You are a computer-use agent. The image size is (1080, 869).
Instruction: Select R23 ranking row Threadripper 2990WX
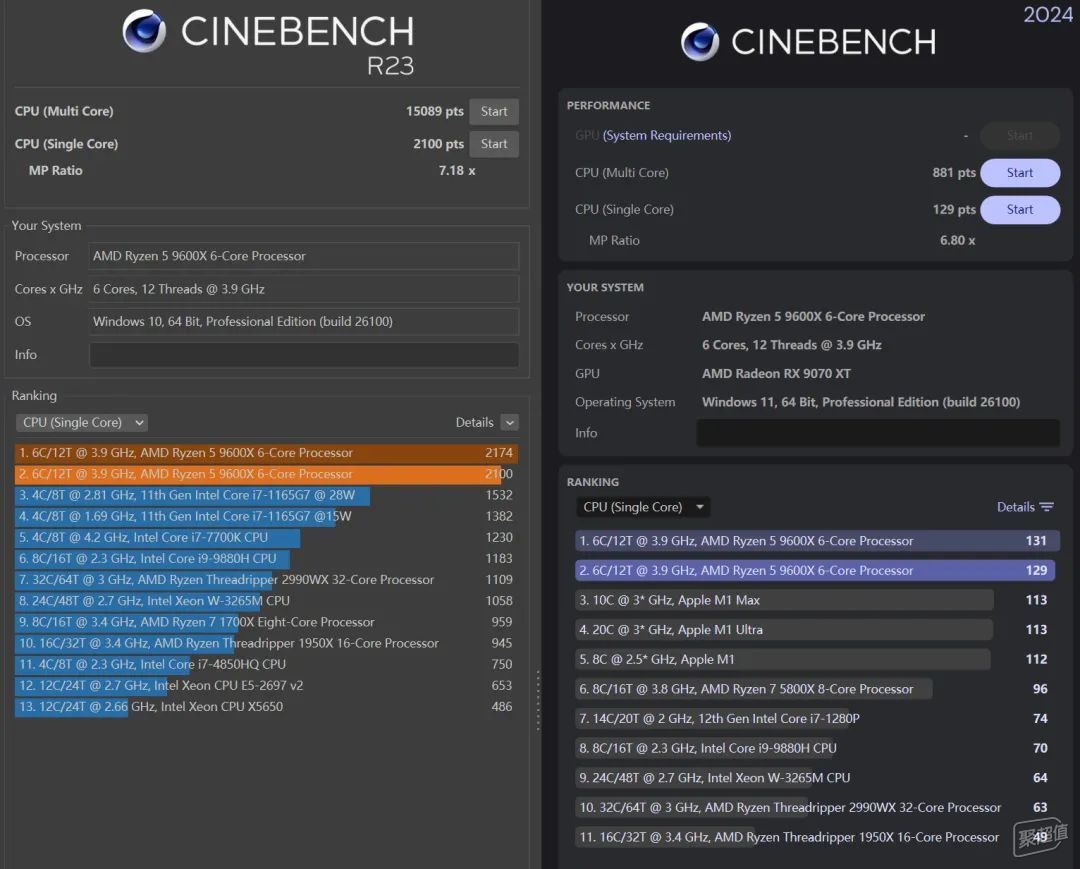266,580
